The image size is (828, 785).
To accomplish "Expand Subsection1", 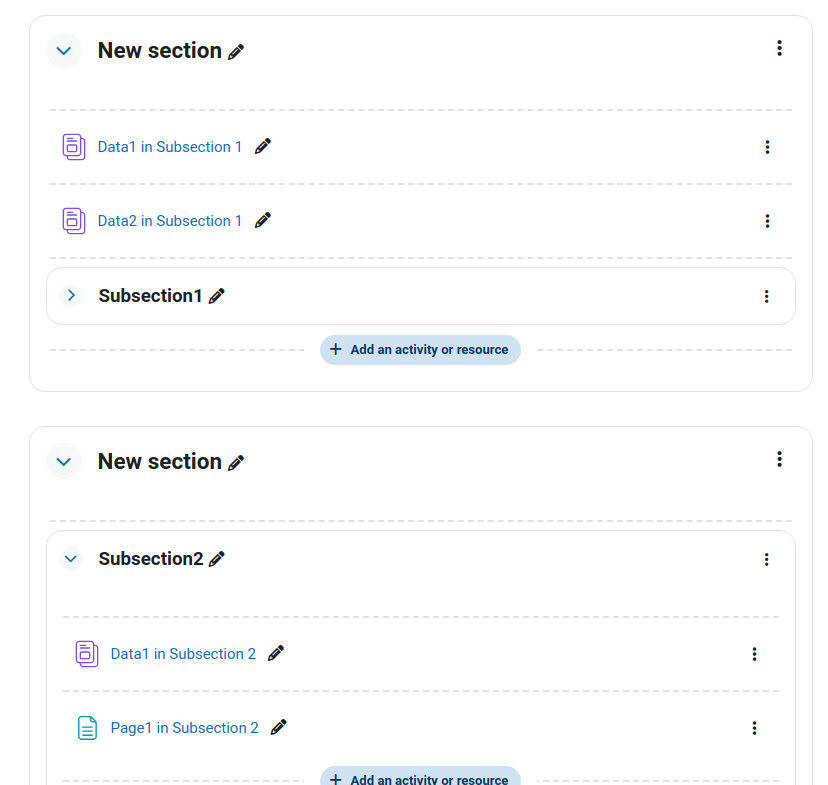I will coord(71,296).
